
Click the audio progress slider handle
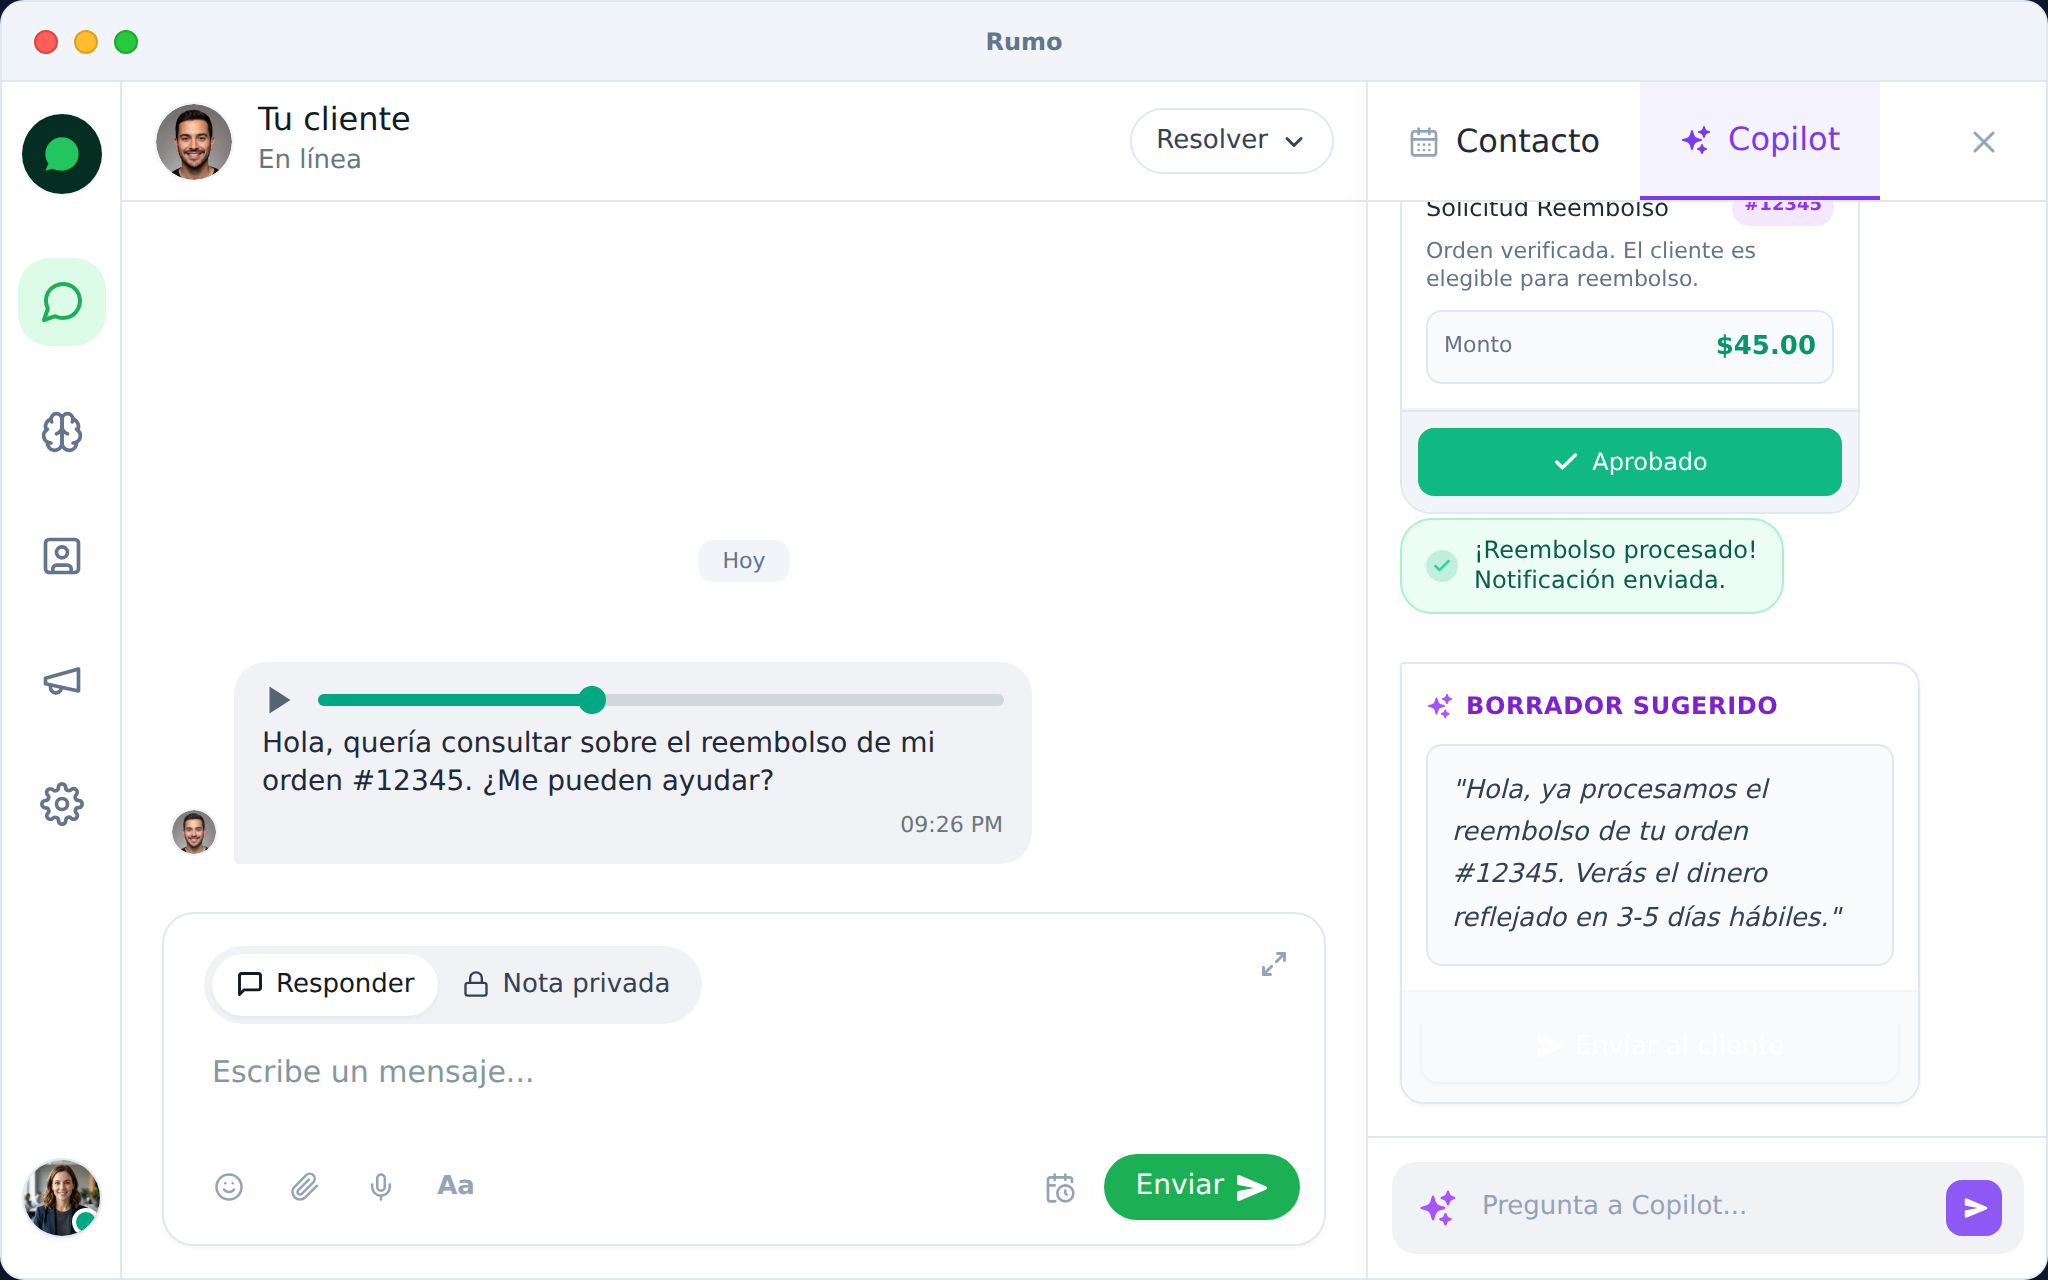592,700
